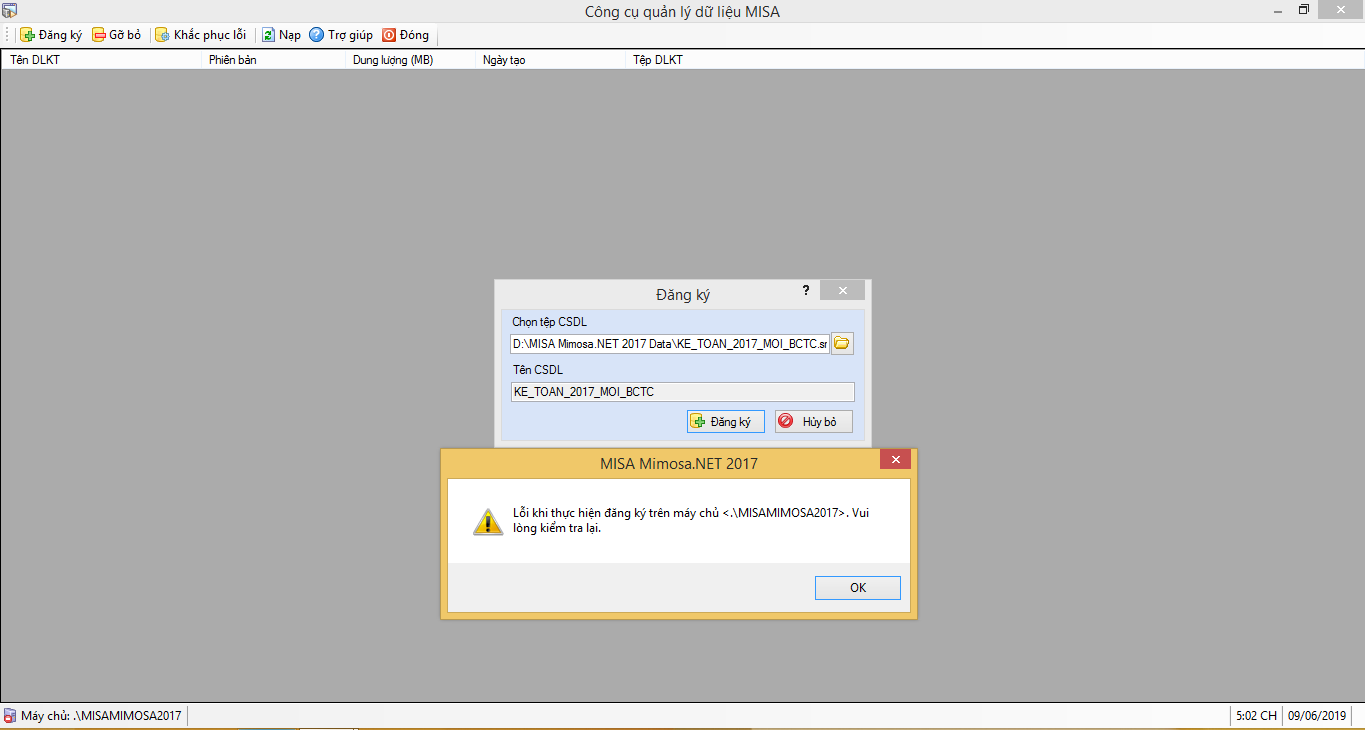Screen dimensions: 1365x730
Task: Close the MISA Mimosa.NET 2017 error dialog
Action: click(895, 460)
